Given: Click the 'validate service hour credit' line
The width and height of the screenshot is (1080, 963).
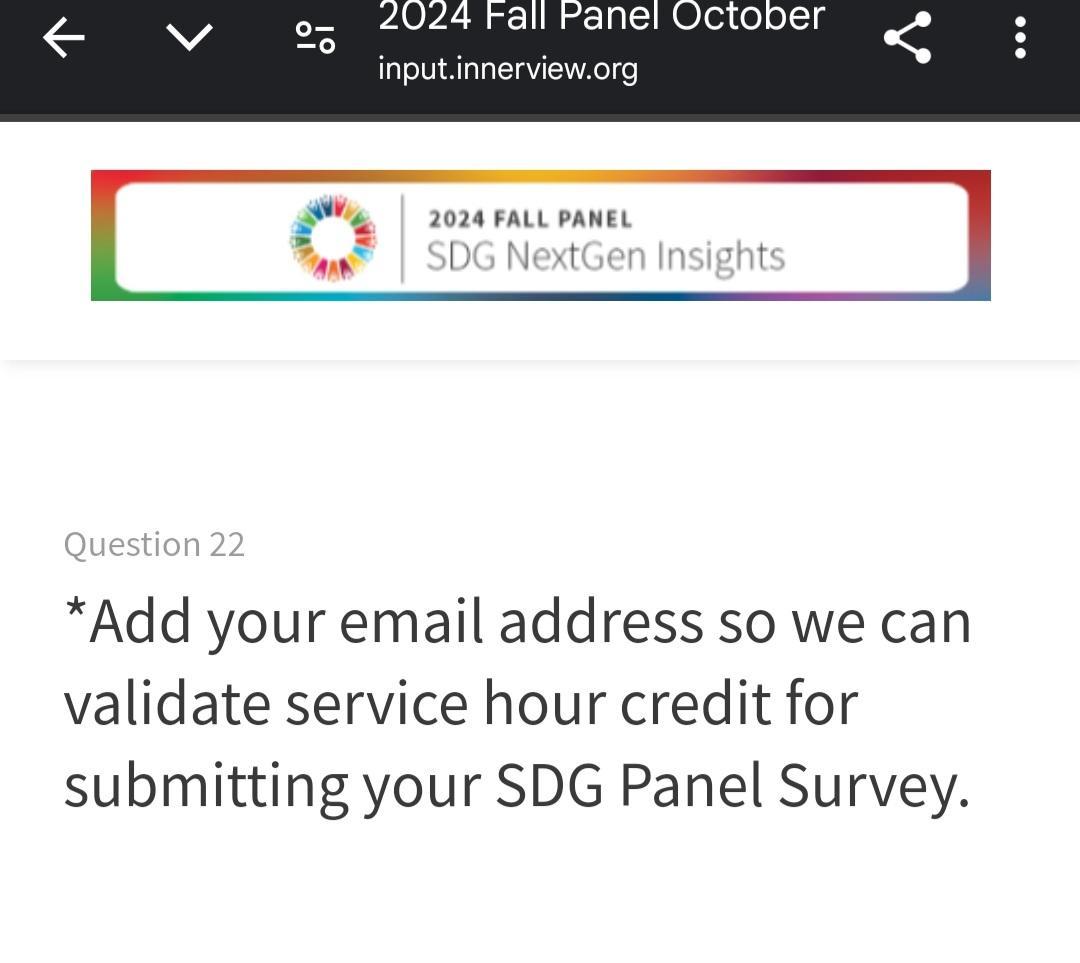Looking at the screenshot, I should [x=460, y=703].
